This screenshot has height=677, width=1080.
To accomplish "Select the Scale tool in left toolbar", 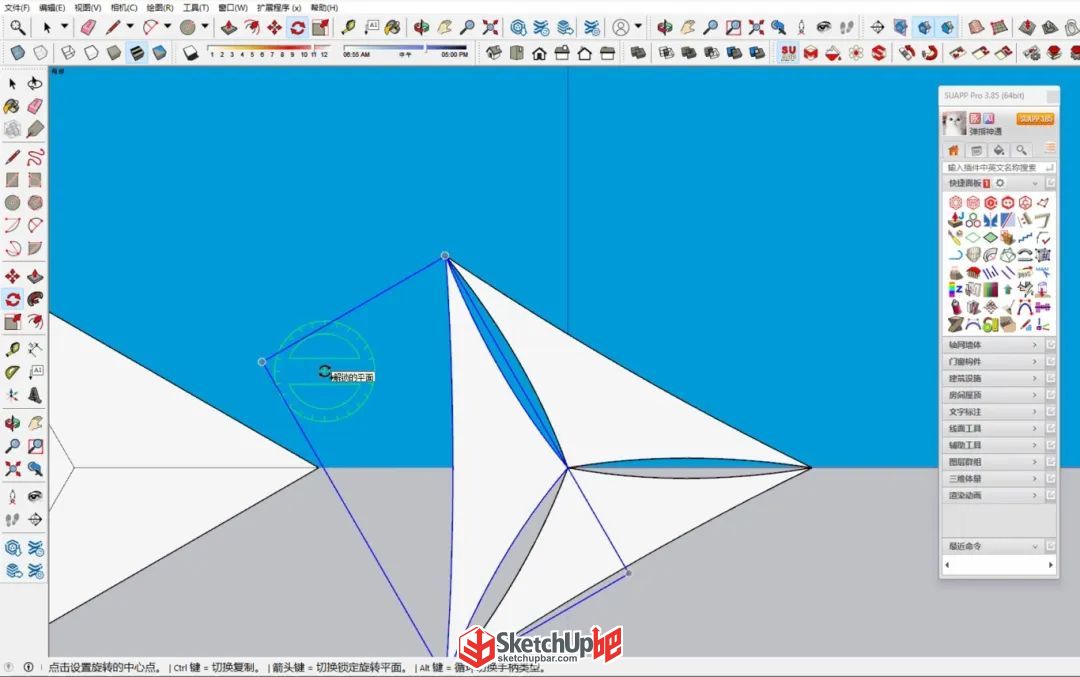I will point(12,322).
